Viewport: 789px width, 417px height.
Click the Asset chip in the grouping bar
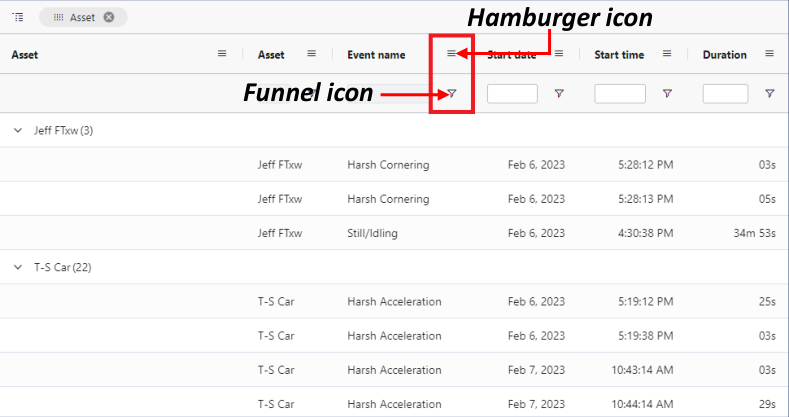(83, 17)
